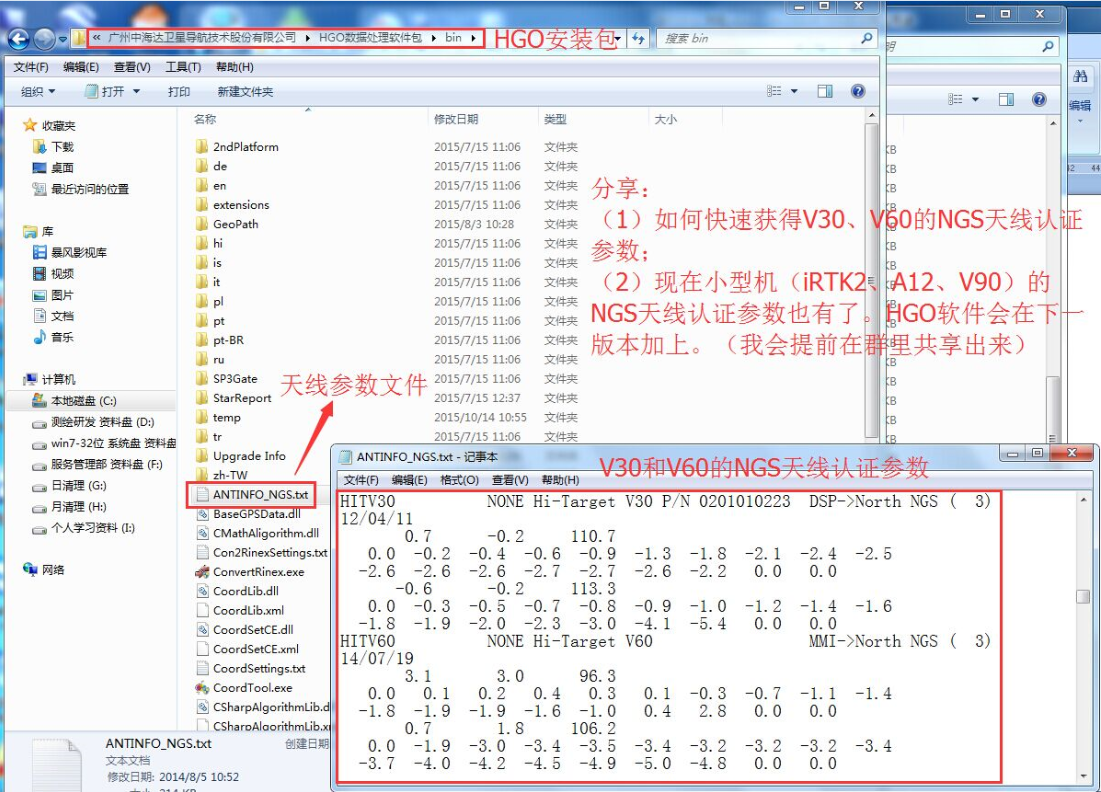
Task: Click the ANTINFO_NGS.txt thumbnail in the details pane
Action: click(x=58, y=765)
